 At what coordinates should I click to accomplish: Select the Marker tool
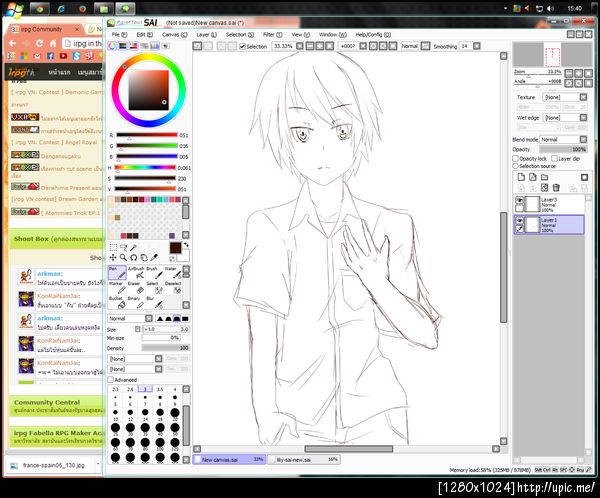[x=117, y=288]
